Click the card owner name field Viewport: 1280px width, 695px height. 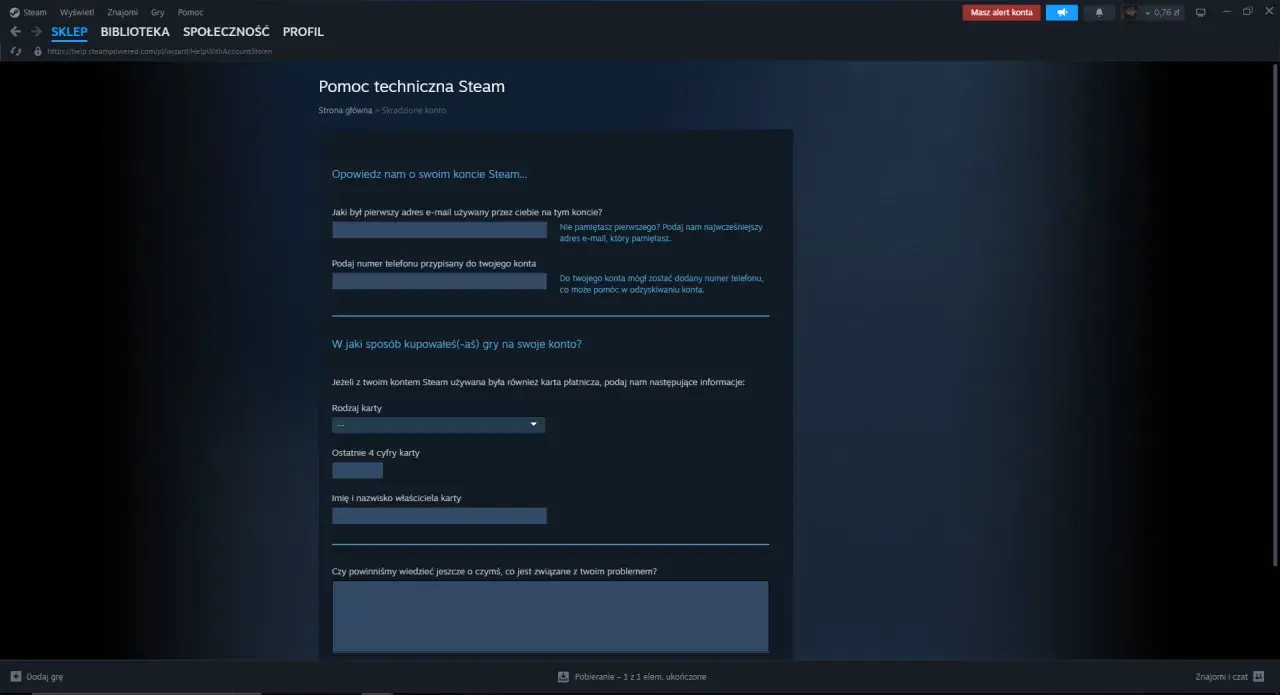(x=439, y=516)
